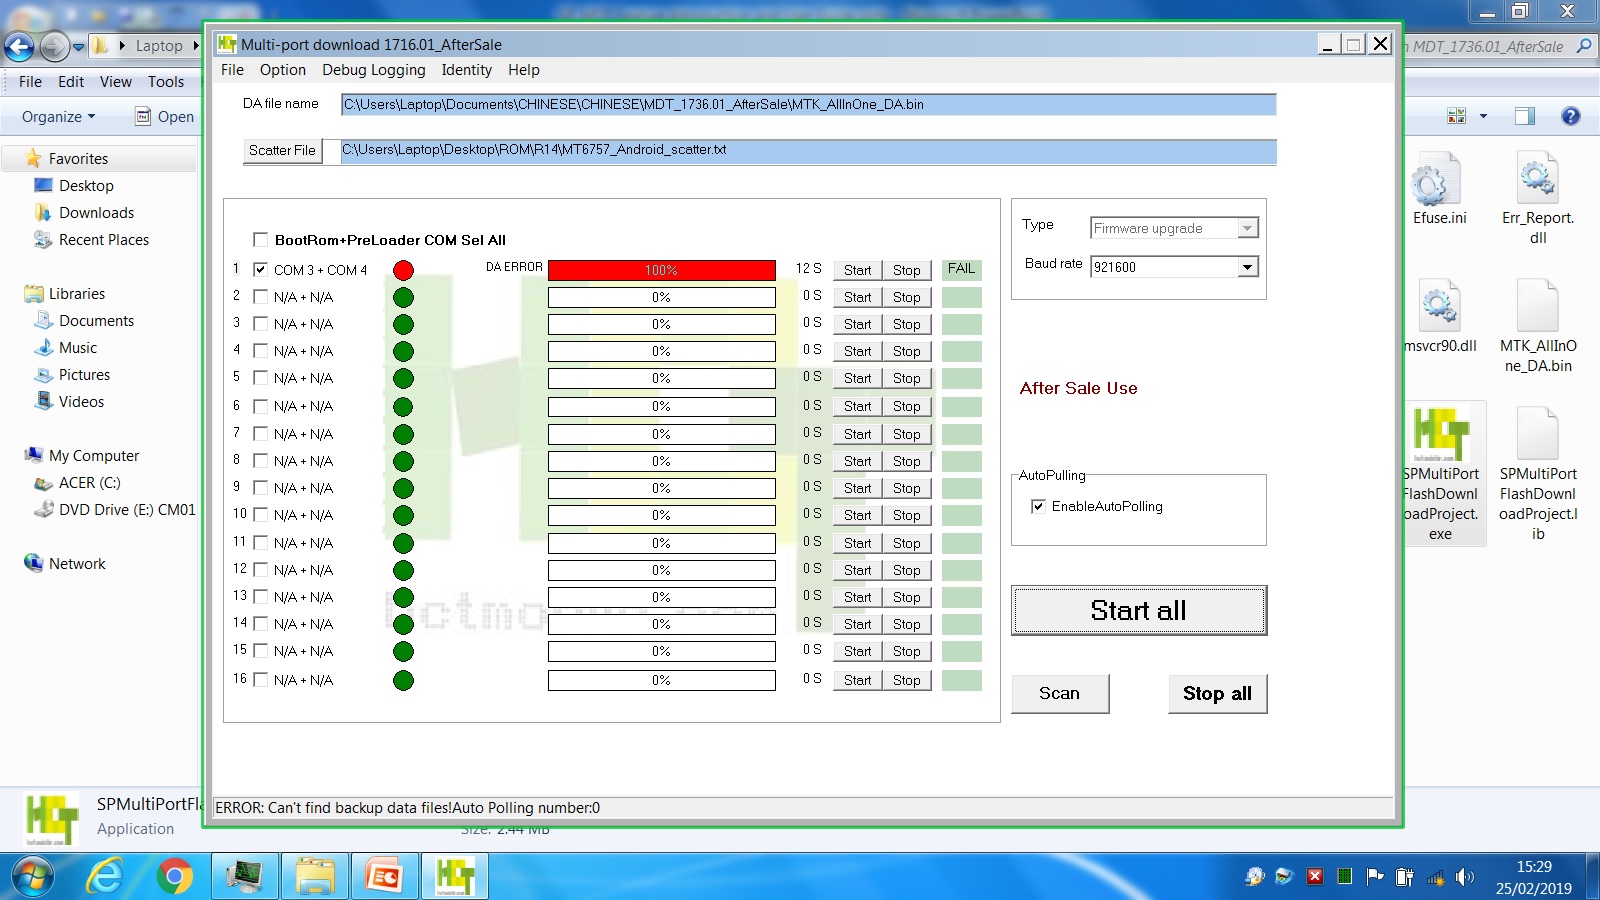Open the monitor app icon on taskbar
Viewport: 1600px width, 900px height.
[244, 877]
